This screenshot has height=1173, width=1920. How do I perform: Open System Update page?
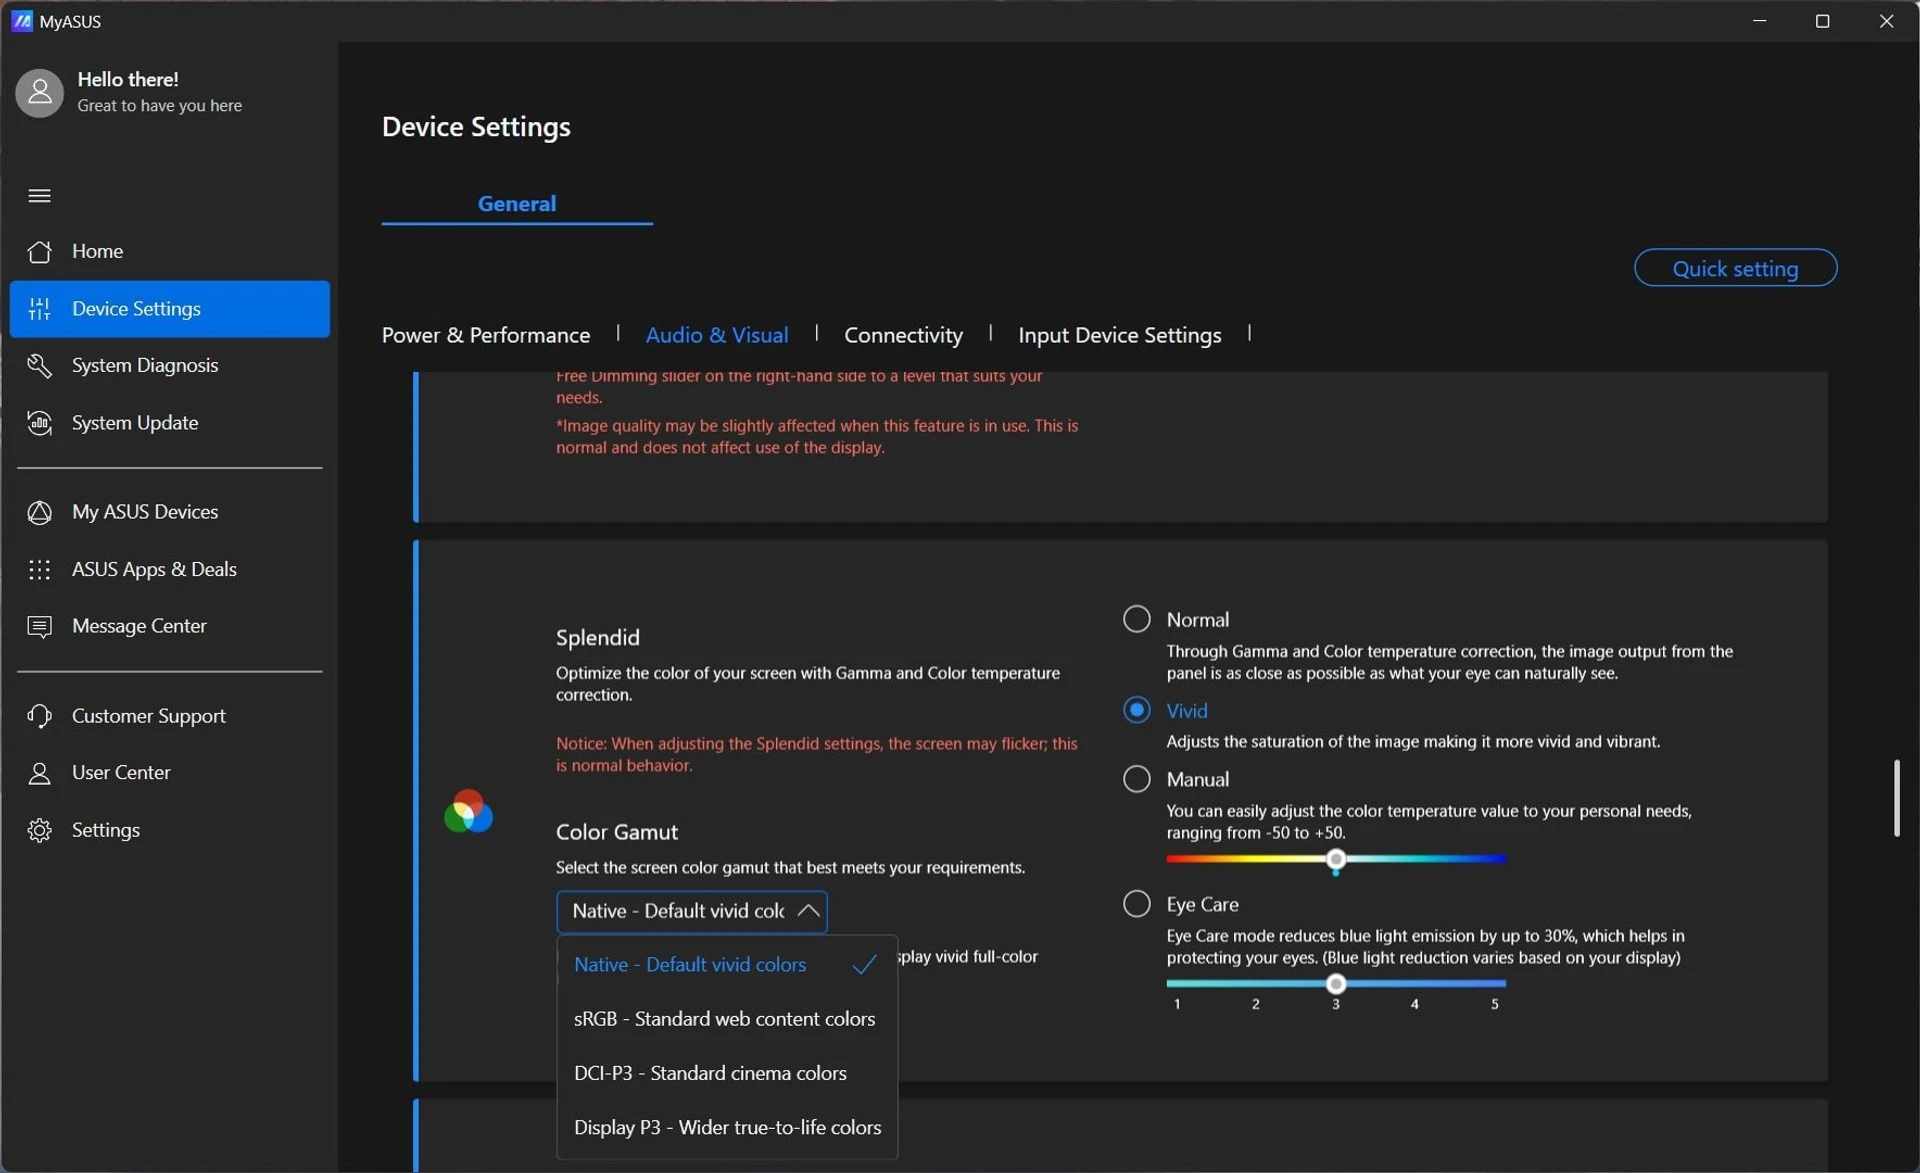[170, 423]
